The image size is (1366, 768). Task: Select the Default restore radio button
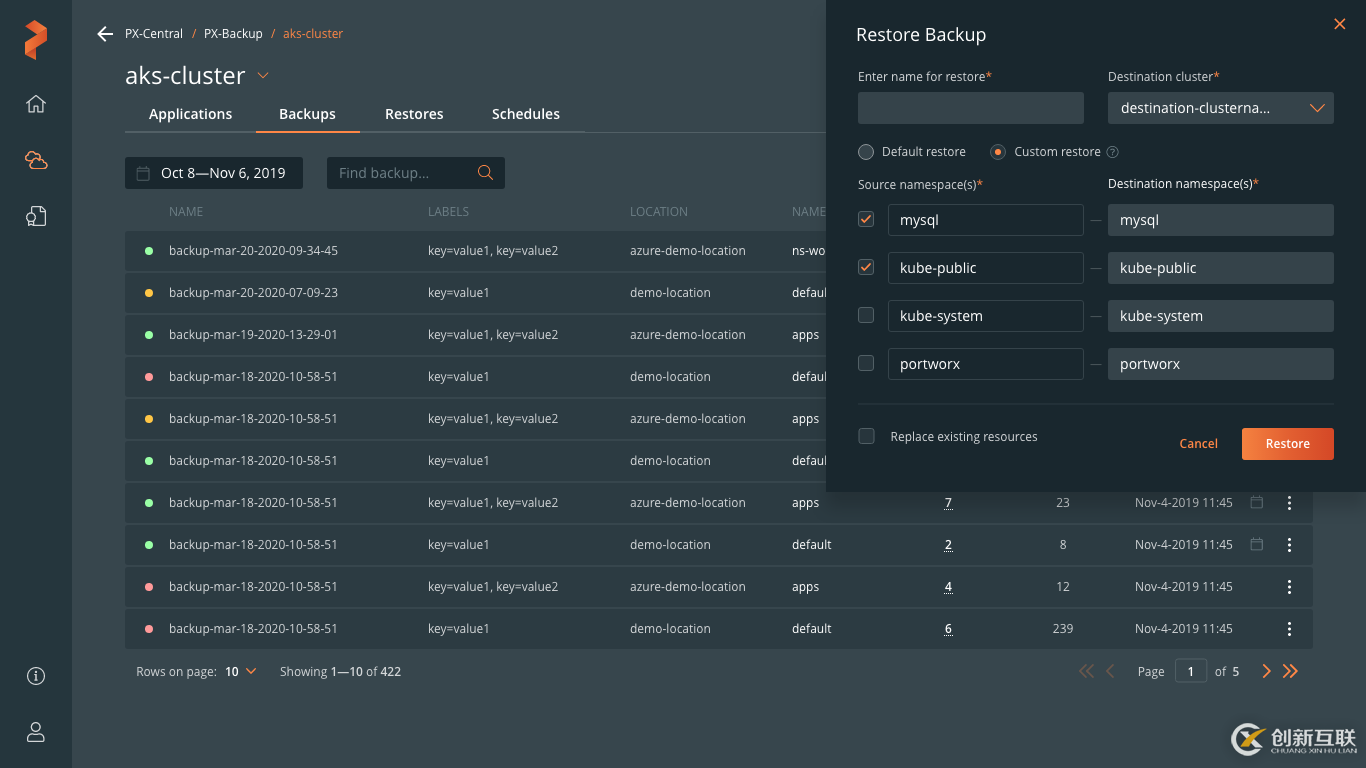(866, 152)
